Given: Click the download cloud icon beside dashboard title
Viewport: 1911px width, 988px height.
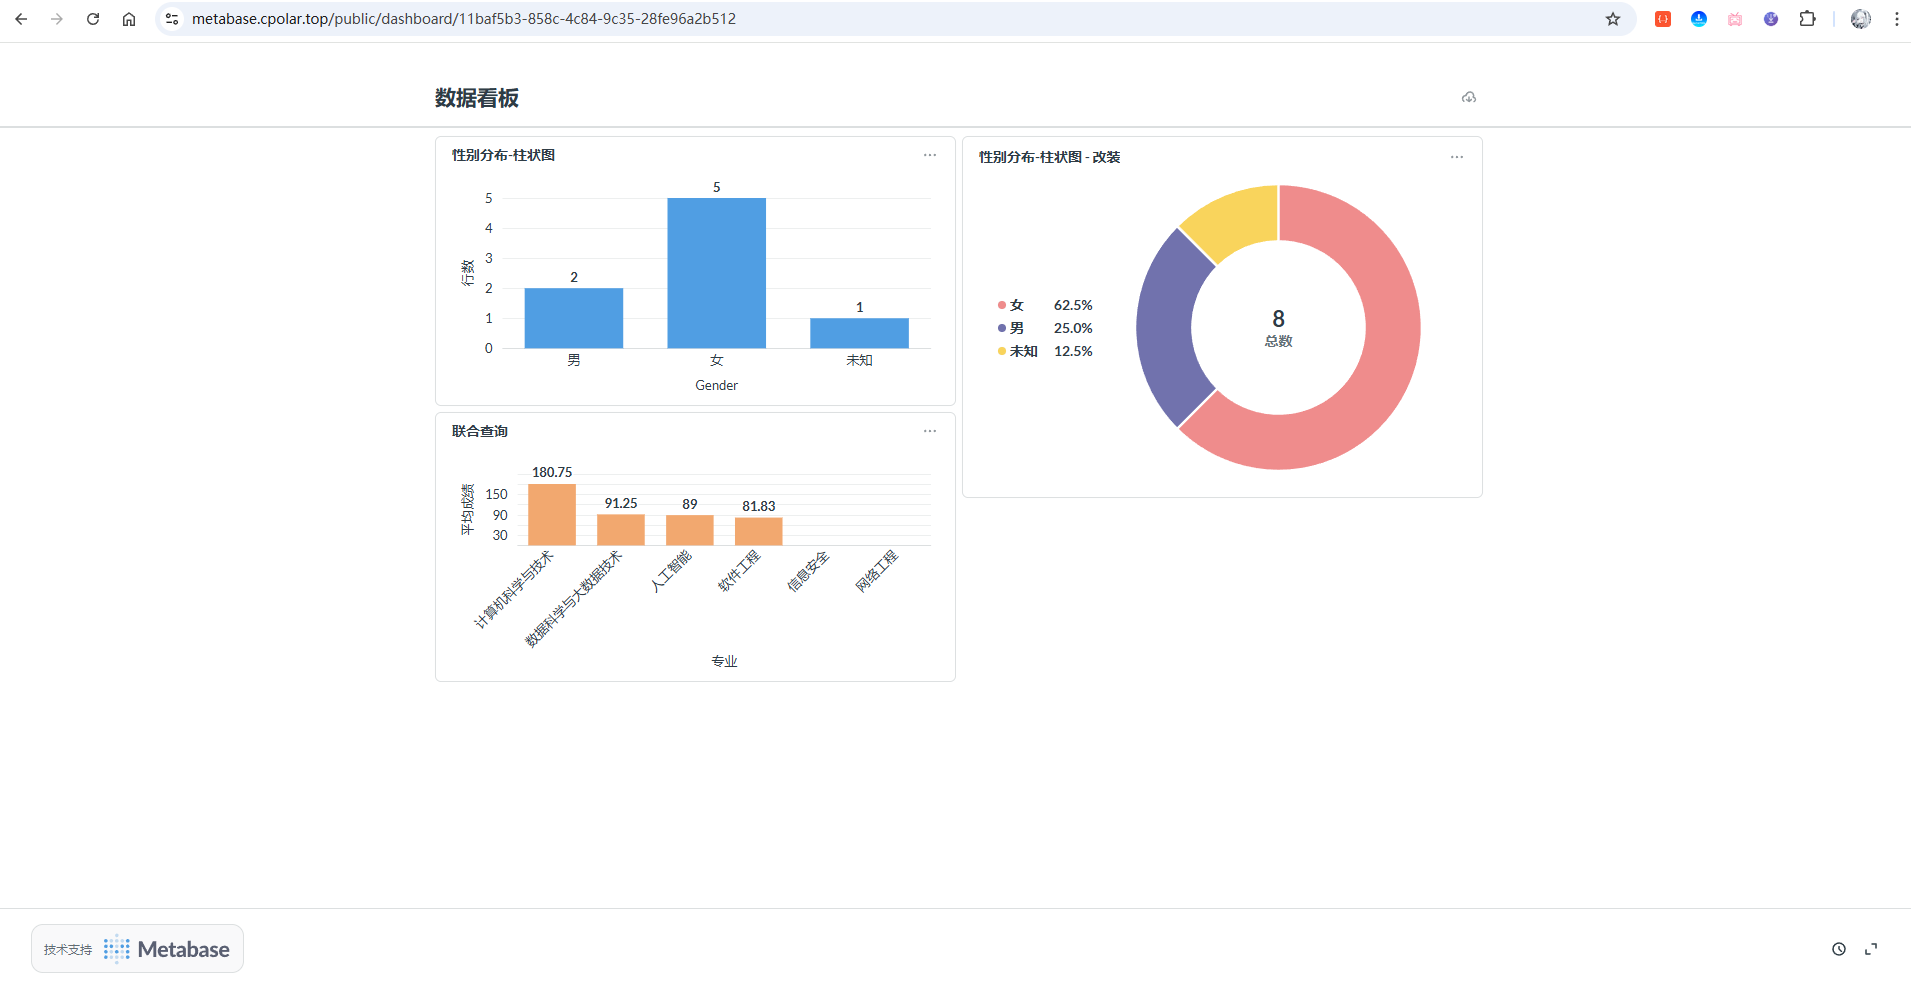Looking at the screenshot, I should click(x=1468, y=97).
